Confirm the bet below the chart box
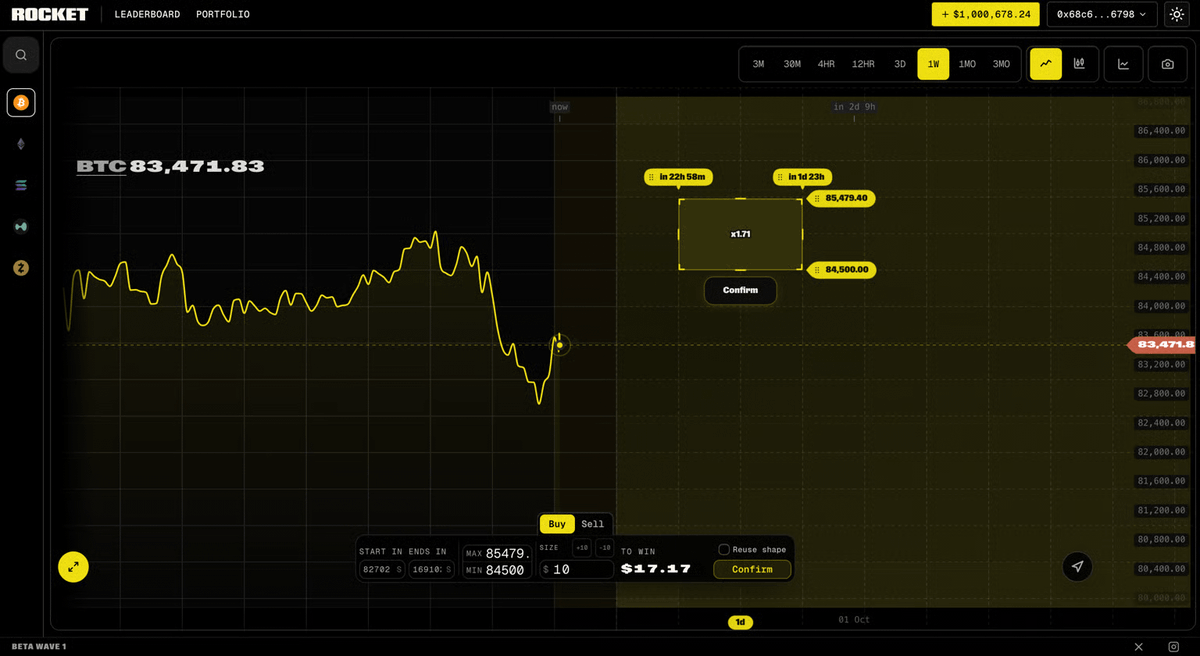 point(740,290)
